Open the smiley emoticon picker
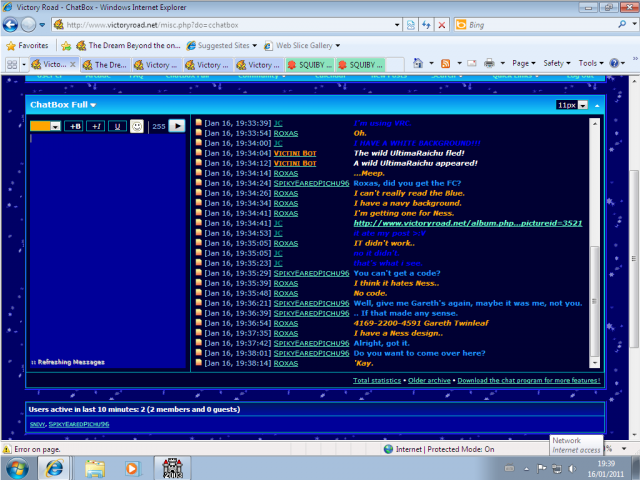Screen dimensions: 640x480 click(x=137, y=126)
